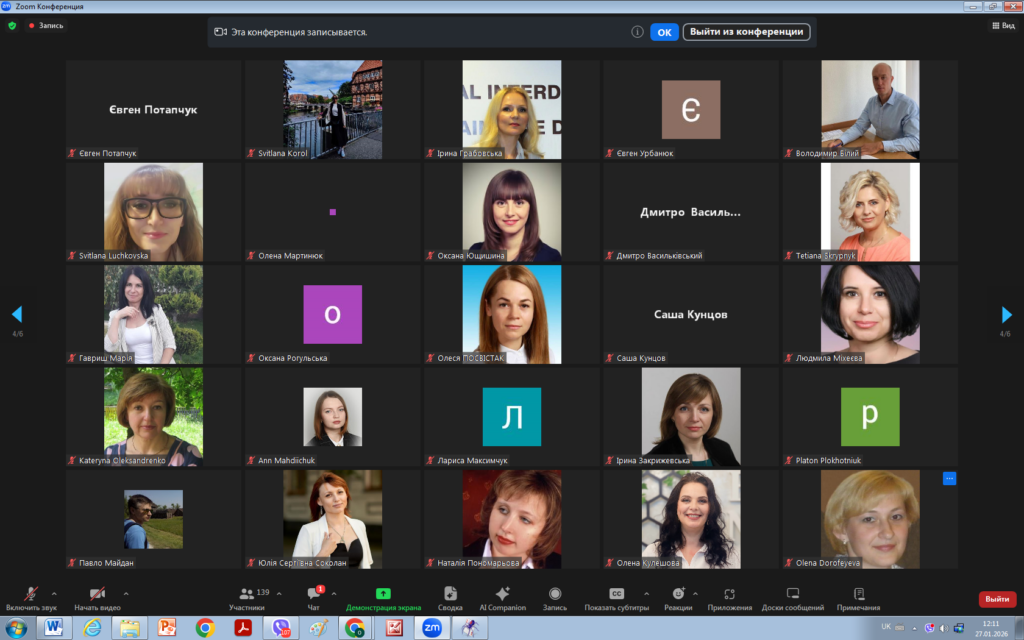Open the Вид view menu
1024x640 pixels.
click(x=1003, y=26)
